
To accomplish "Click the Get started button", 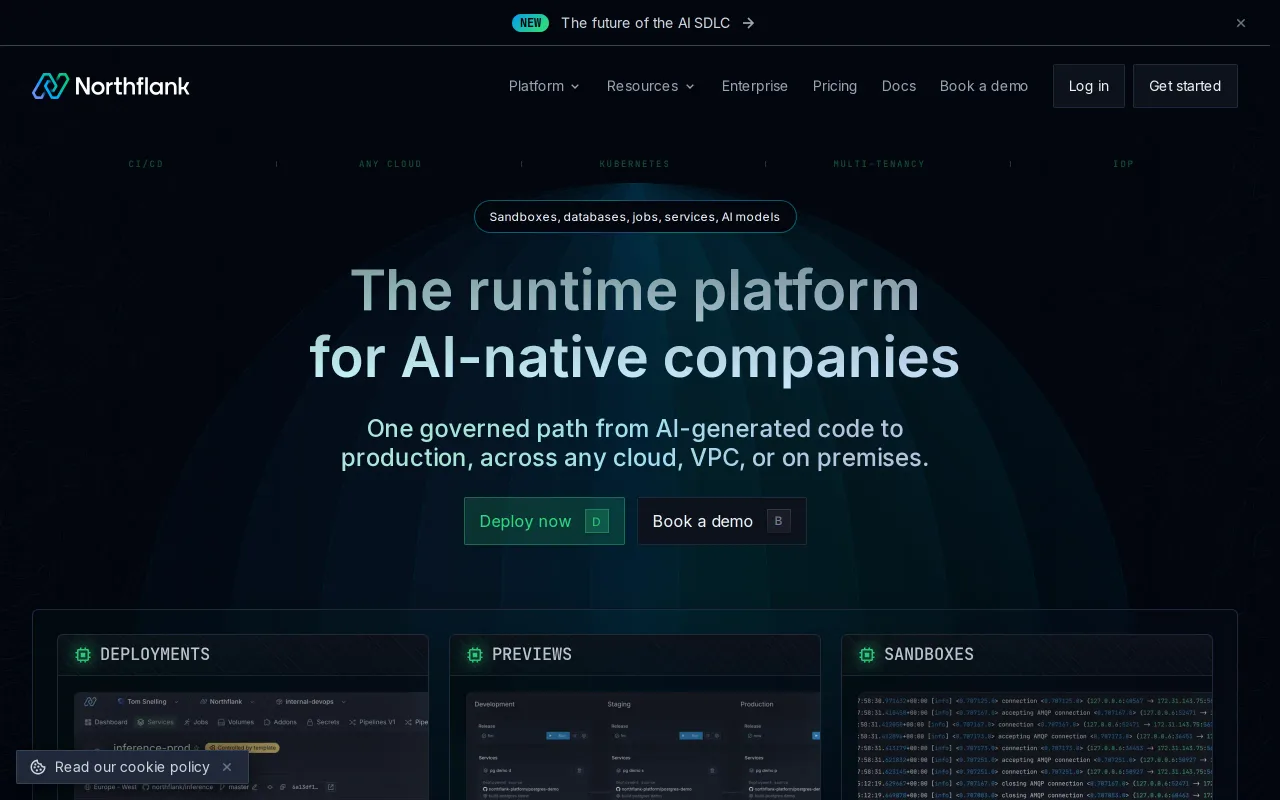I will click(1185, 86).
